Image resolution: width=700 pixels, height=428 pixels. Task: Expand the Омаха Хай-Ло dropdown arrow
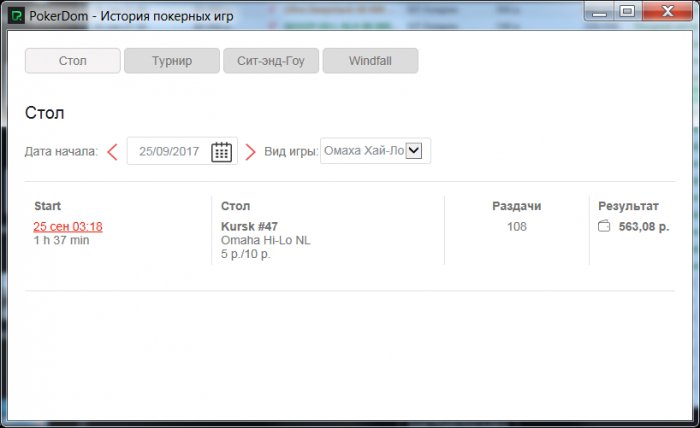(414, 150)
